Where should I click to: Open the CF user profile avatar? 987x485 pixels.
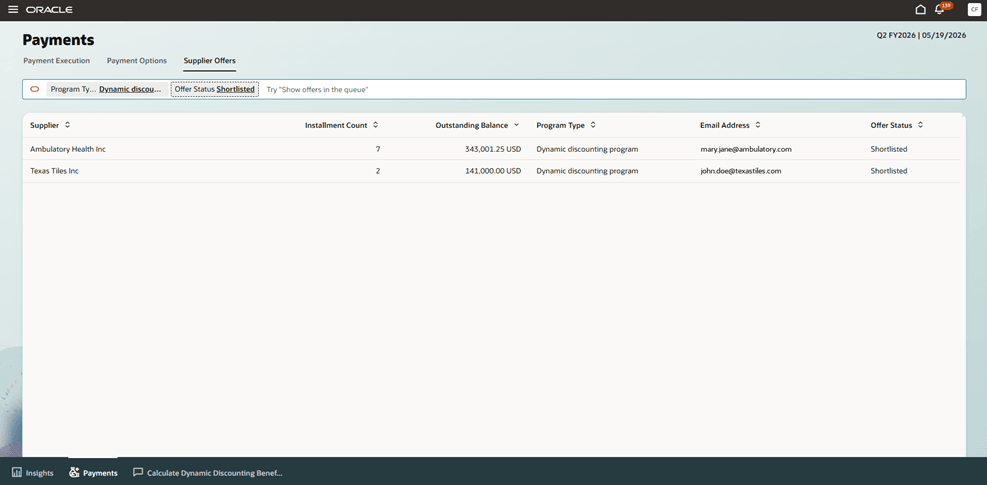(x=973, y=9)
